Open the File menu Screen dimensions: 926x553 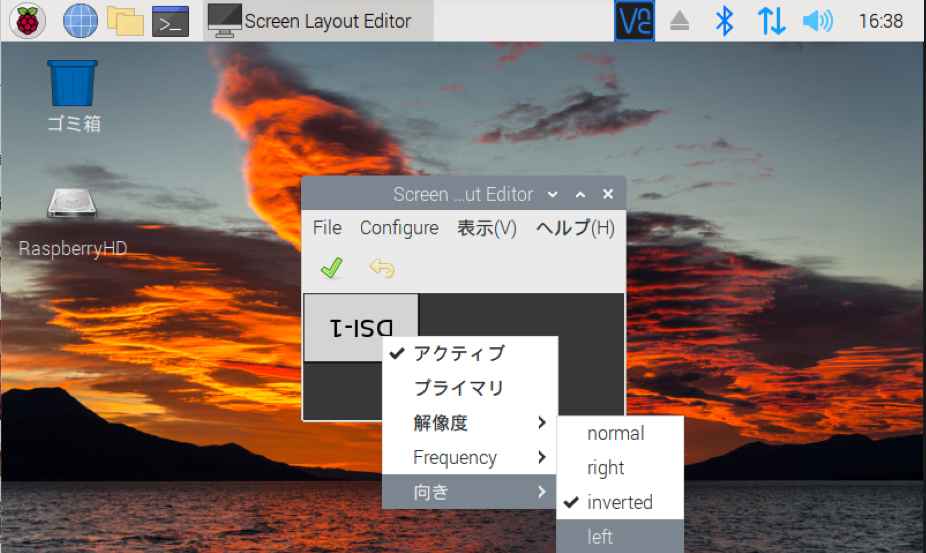point(327,228)
